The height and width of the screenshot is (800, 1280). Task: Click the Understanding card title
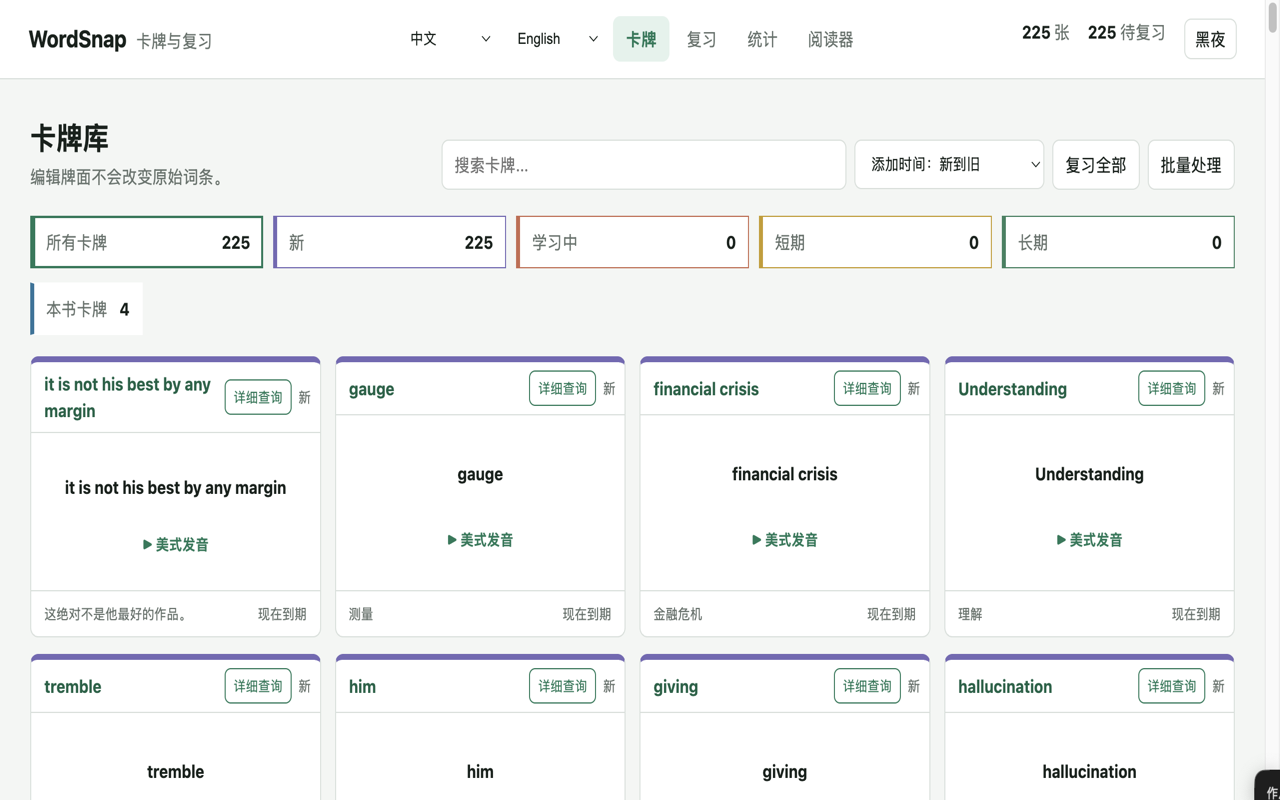(1012, 389)
